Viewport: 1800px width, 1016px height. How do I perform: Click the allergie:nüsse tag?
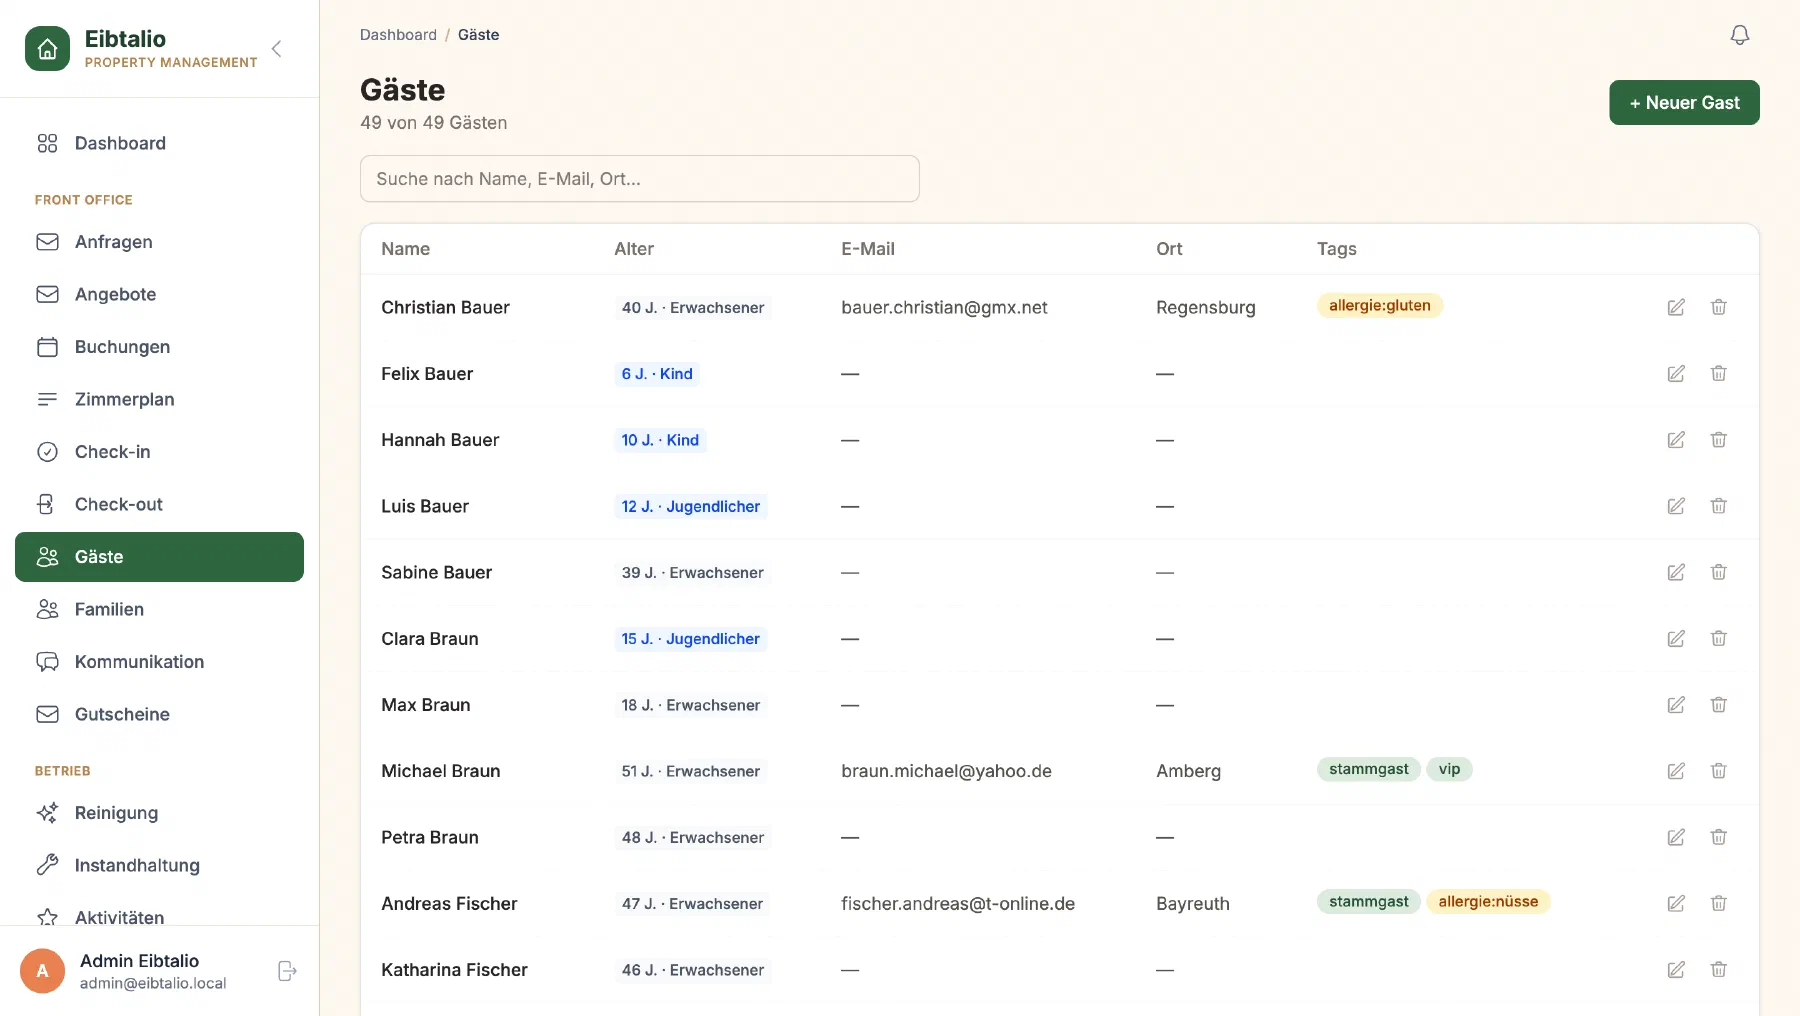coord(1488,902)
